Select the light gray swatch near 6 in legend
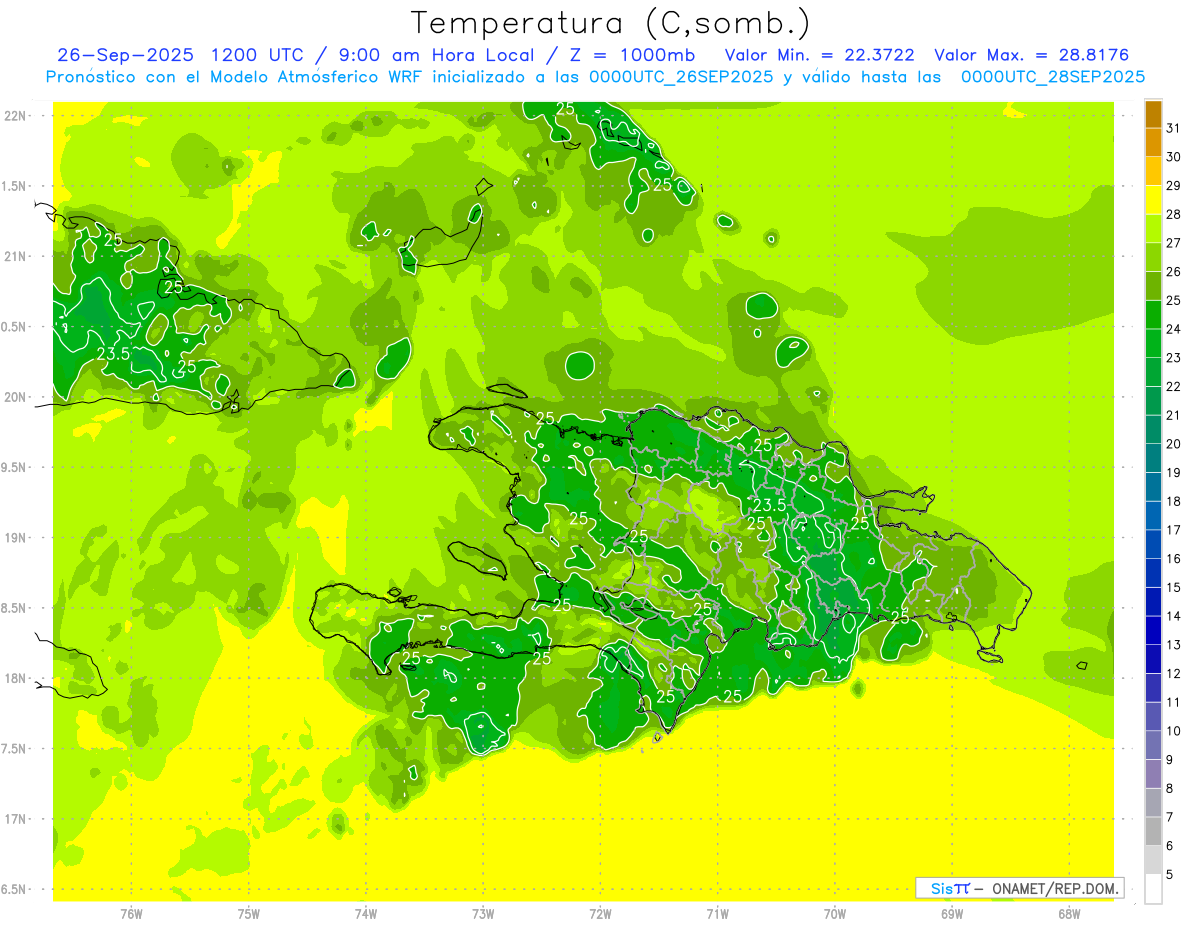The width and height of the screenshot is (1200, 927). click(x=1153, y=860)
